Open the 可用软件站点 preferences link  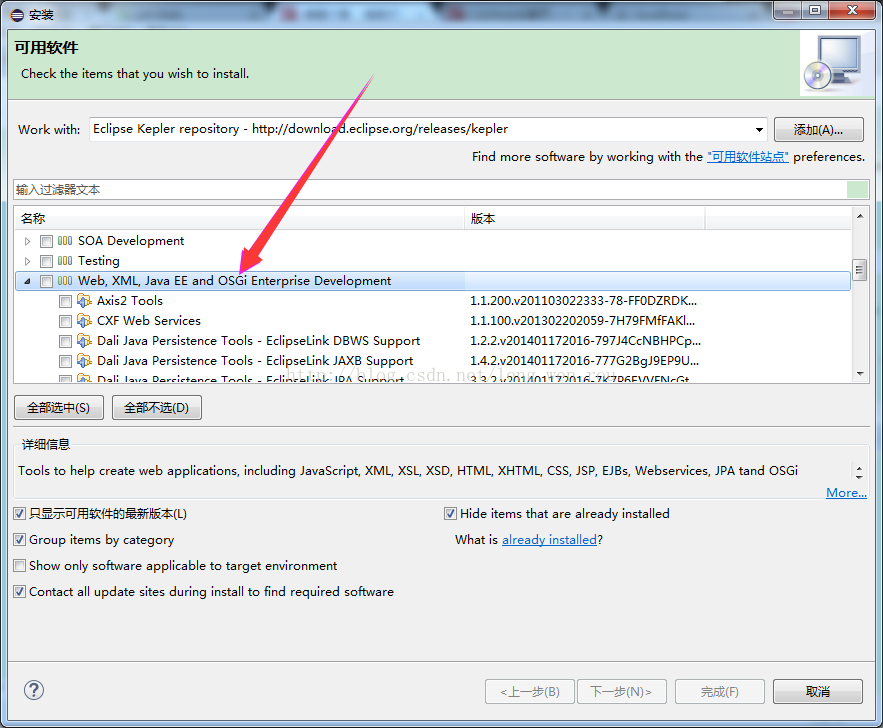[x=748, y=157]
